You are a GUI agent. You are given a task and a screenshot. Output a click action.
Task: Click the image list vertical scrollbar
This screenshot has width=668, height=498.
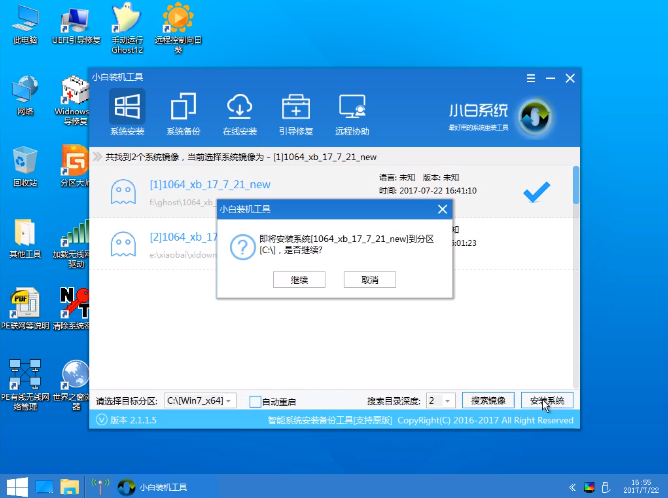pos(576,186)
